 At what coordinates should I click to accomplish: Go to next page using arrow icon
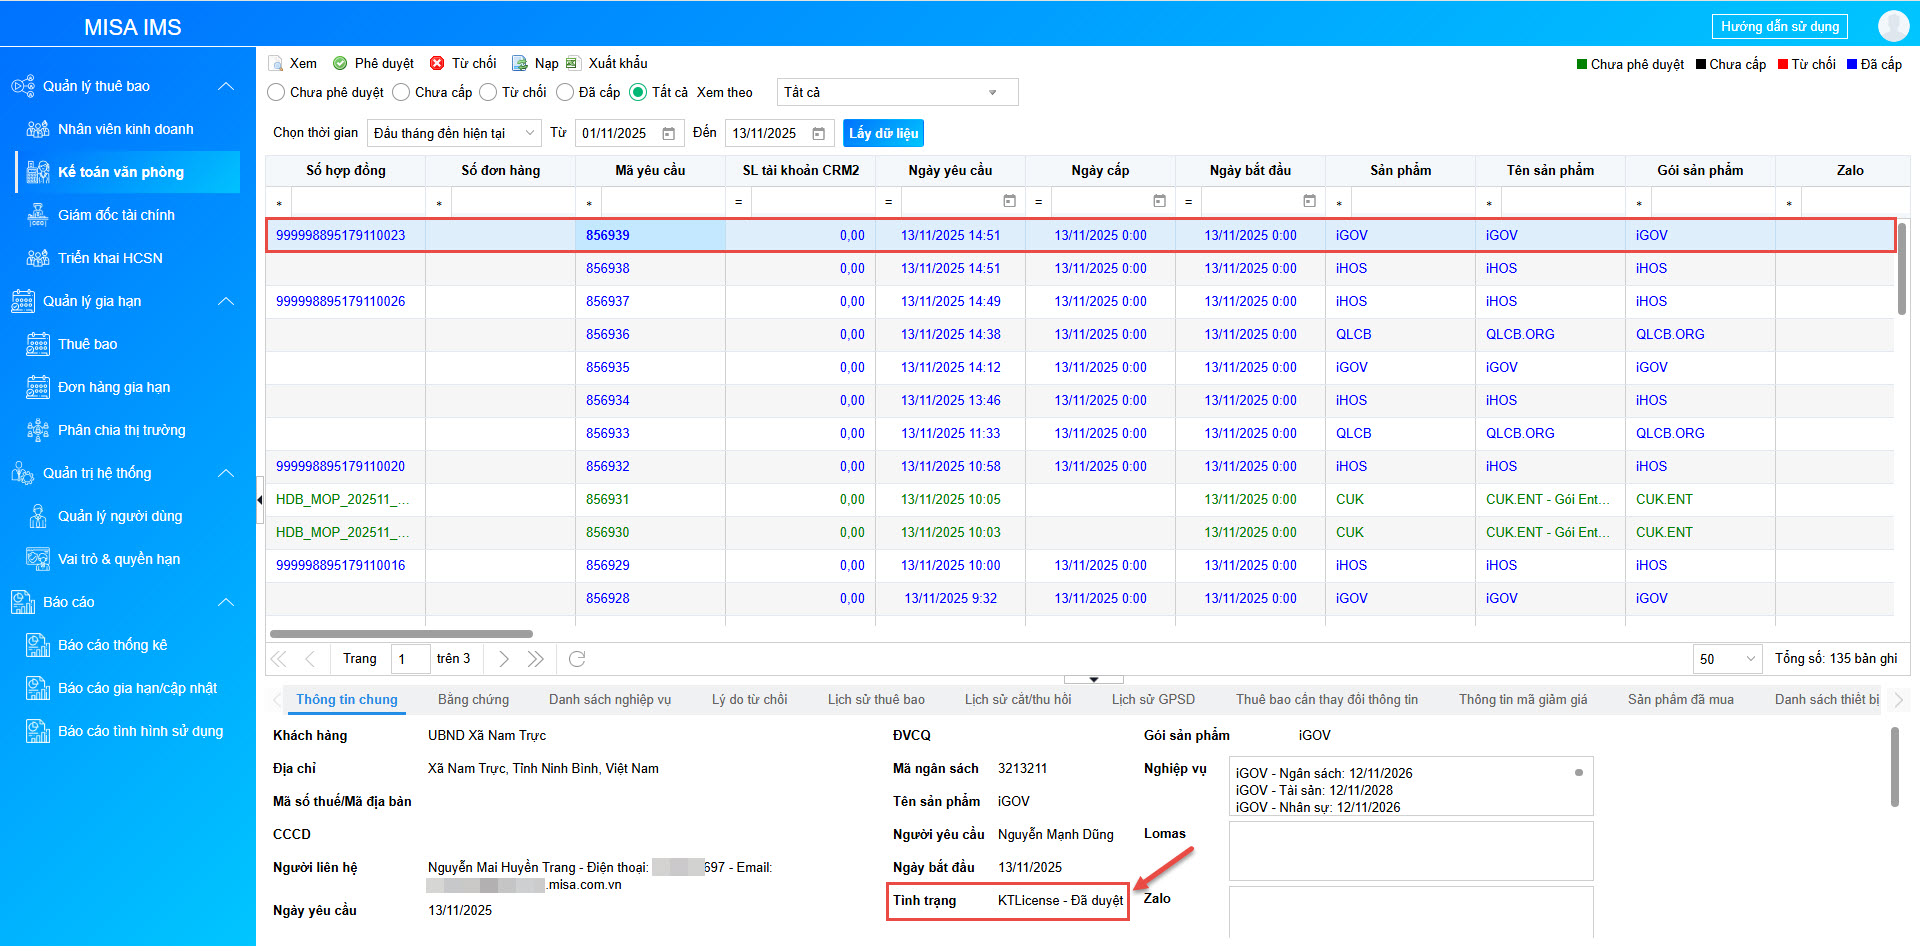pos(504,659)
